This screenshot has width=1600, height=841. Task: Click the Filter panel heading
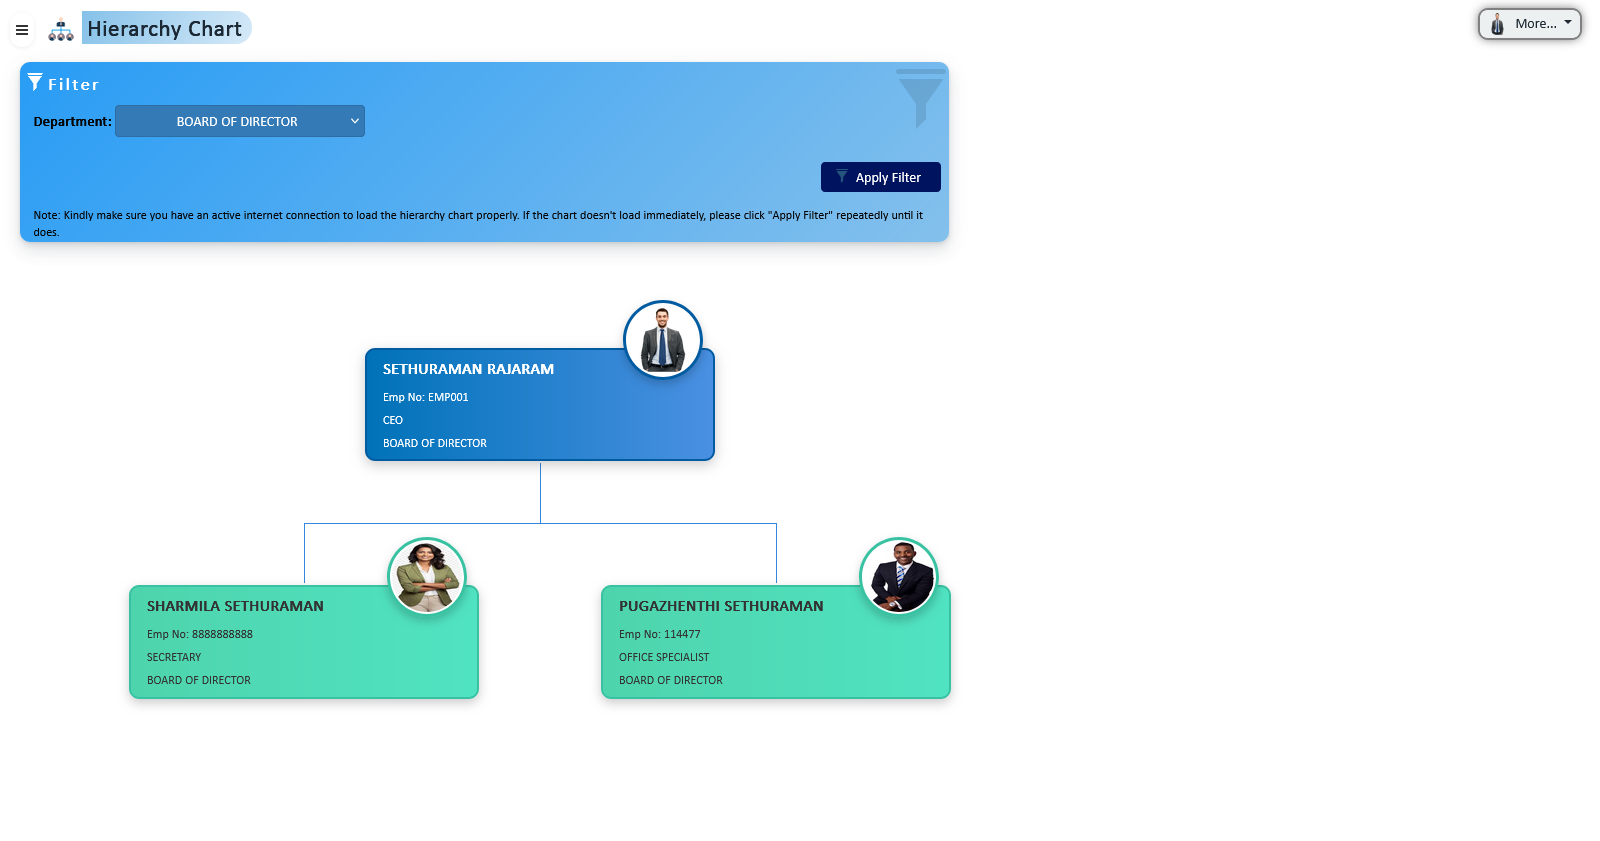(x=74, y=85)
